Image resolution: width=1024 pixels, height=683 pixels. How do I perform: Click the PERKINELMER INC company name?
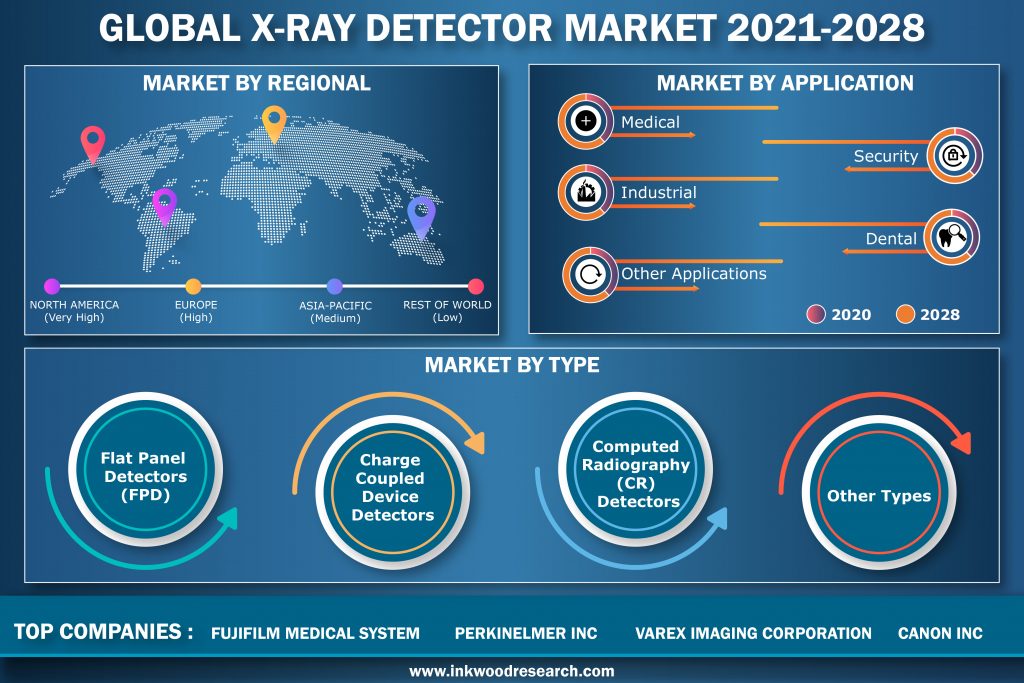coord(526,633)
